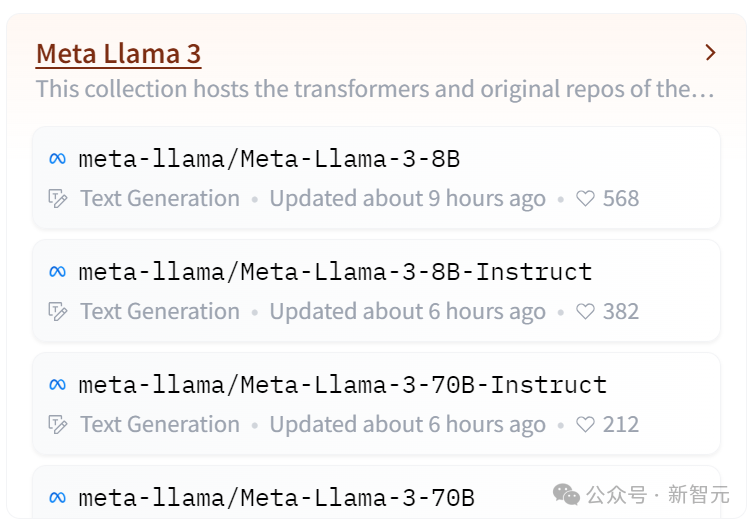Click Meta logo beside the bottom Meta-Llama-3-70B entry
754x525 pixels.
pos(58,497)
